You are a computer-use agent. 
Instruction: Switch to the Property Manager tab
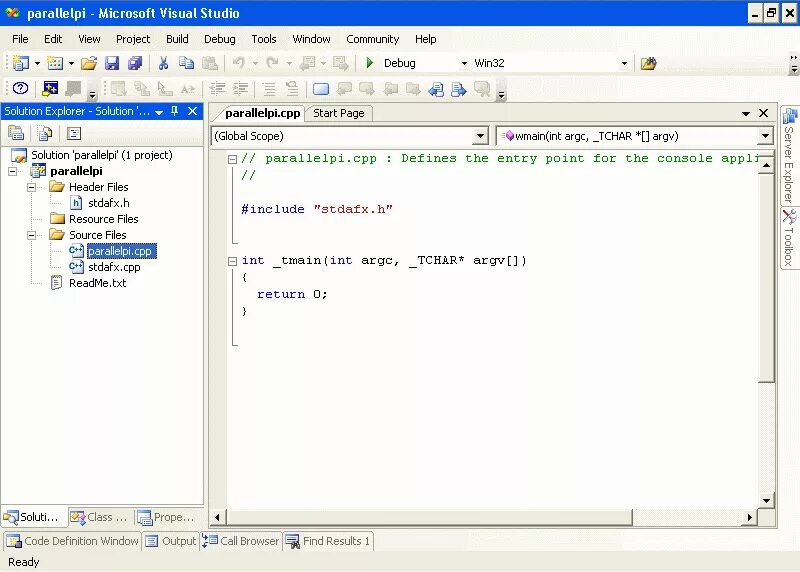[x=167, y=517]
